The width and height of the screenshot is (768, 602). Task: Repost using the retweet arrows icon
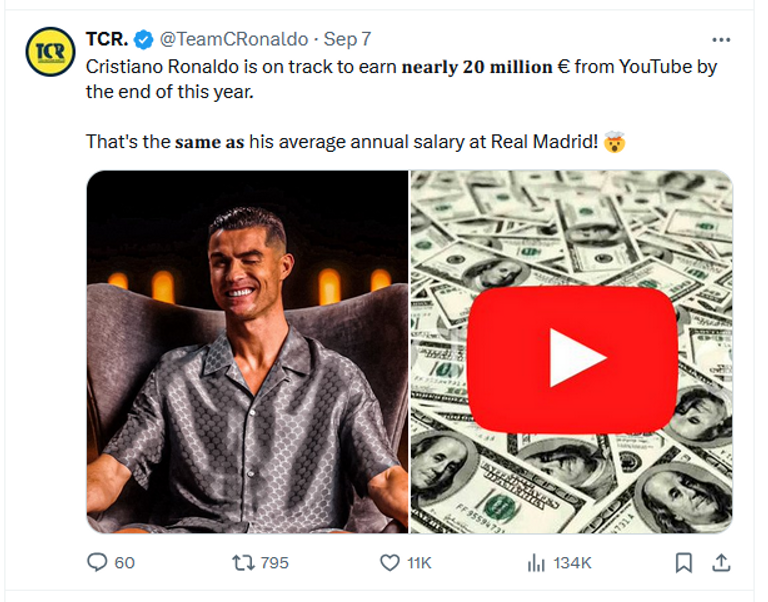[x=243, y=563]
